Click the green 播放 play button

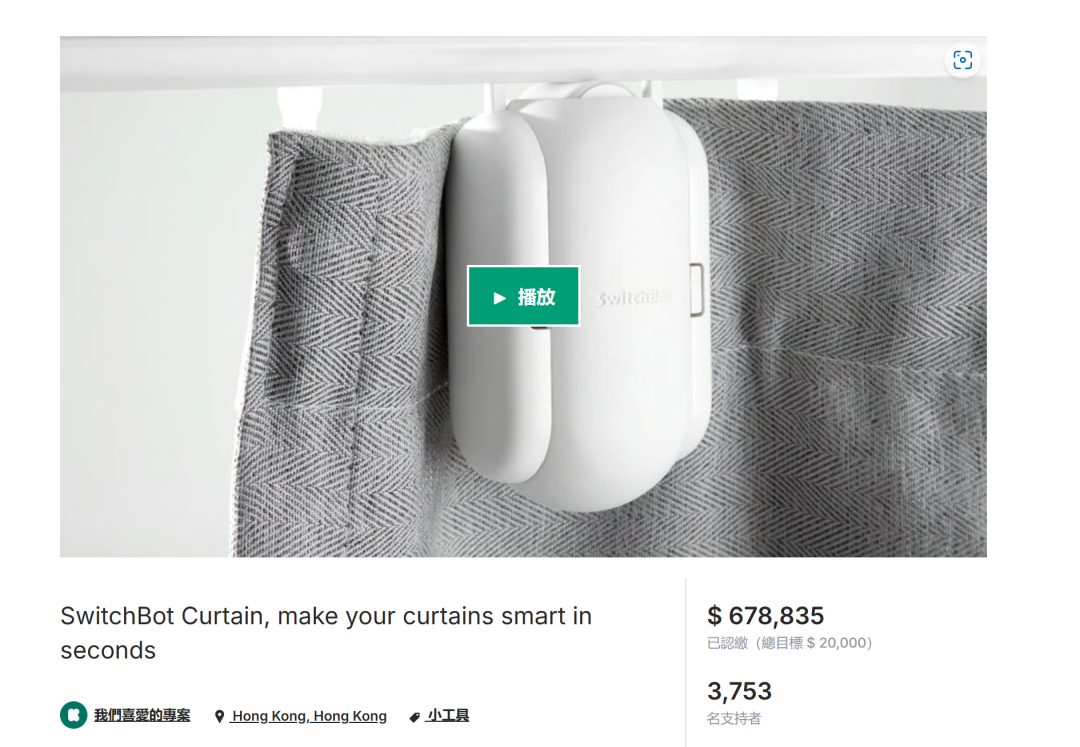pos(523,296)
